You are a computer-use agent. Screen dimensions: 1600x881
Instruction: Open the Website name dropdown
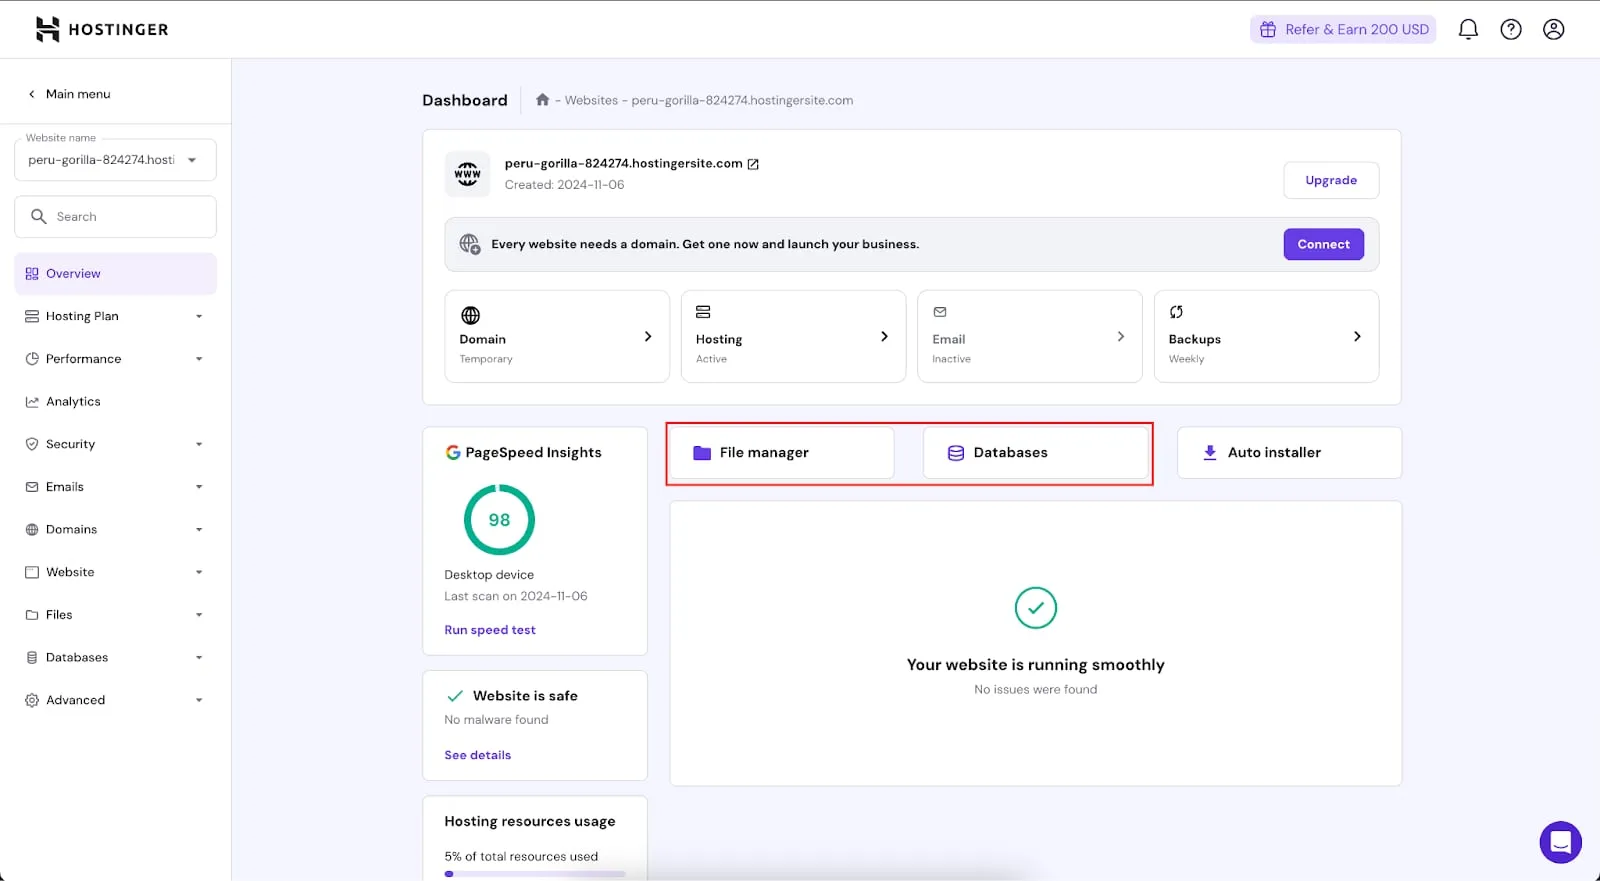[115, 160]
